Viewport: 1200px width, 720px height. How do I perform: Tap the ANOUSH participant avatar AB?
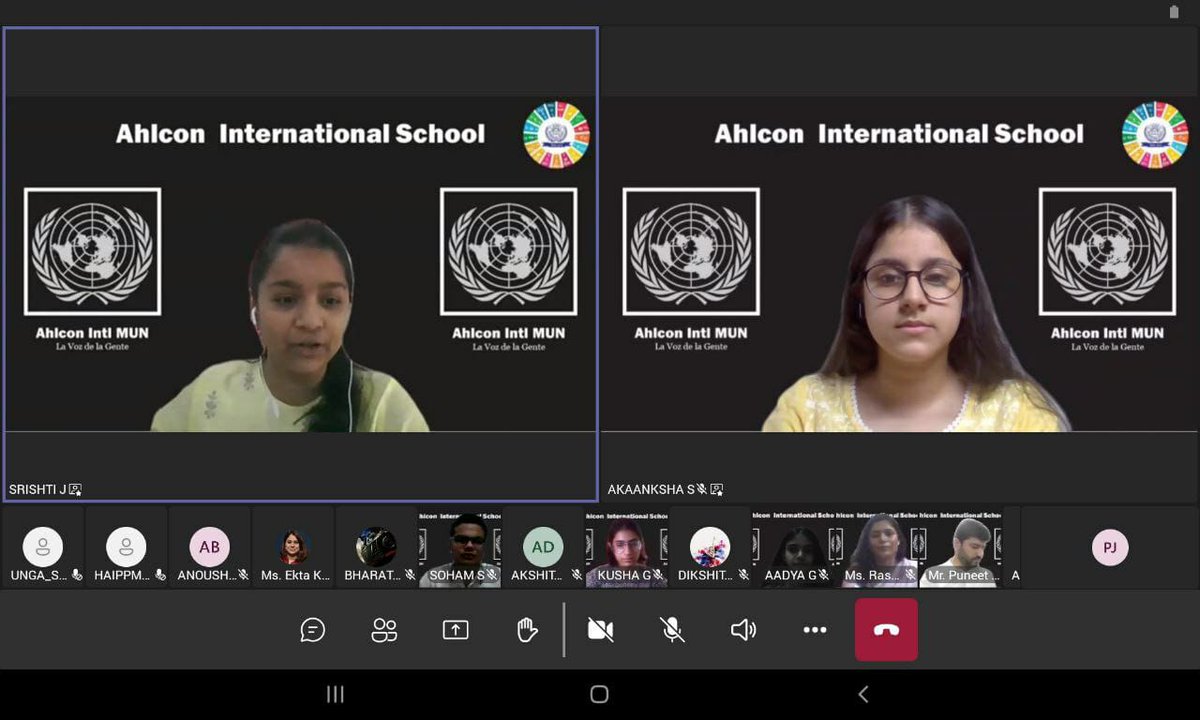pos(210,547)
